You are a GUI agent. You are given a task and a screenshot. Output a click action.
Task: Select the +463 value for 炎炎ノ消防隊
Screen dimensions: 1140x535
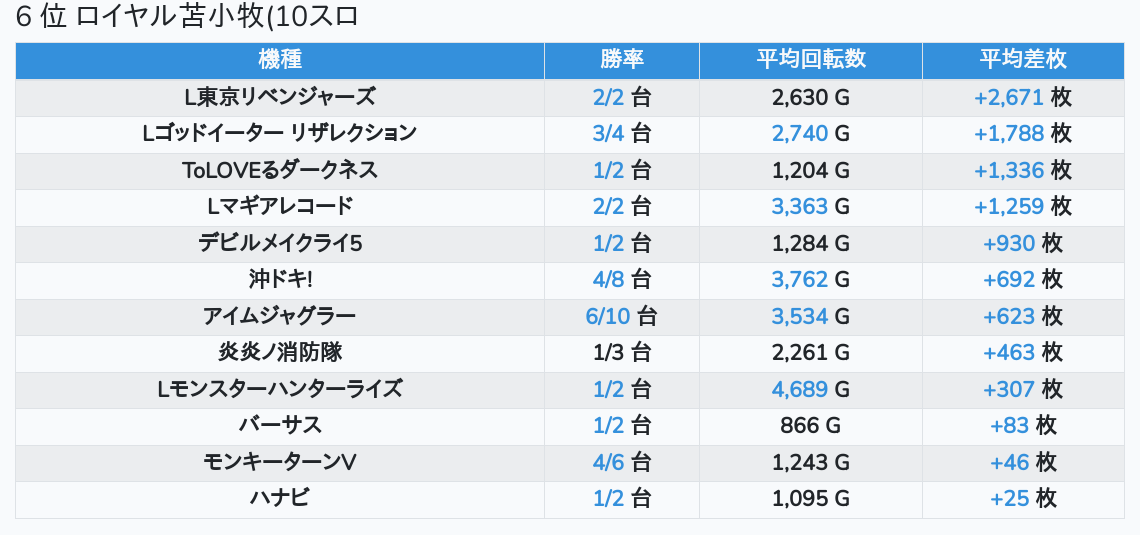click(x=1009, y=352)
